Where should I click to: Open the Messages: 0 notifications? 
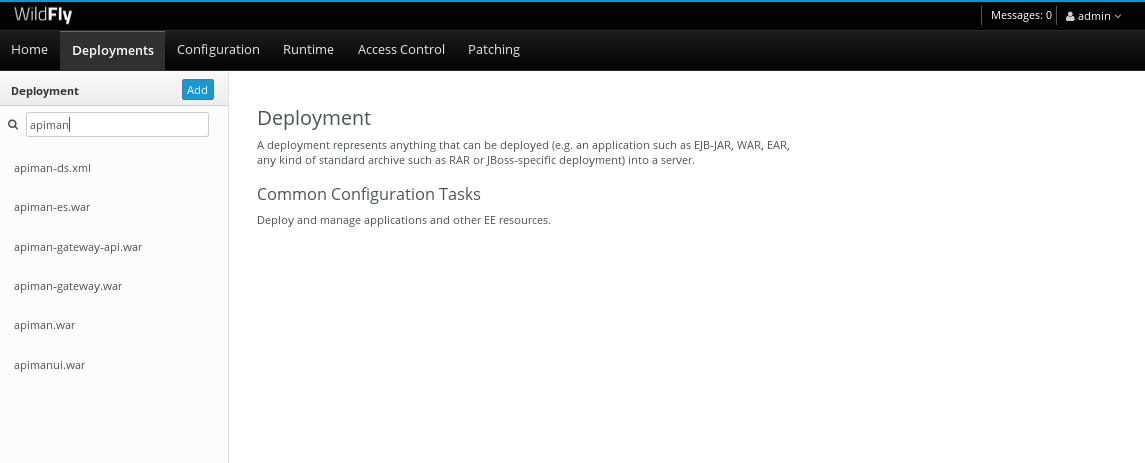[x=1021, y=15]
